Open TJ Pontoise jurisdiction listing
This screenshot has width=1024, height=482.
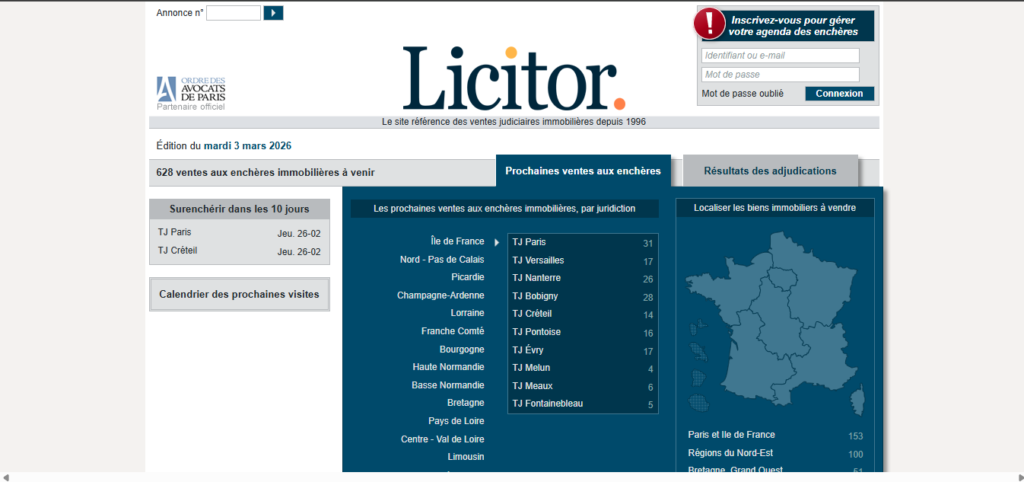point(583,332)
